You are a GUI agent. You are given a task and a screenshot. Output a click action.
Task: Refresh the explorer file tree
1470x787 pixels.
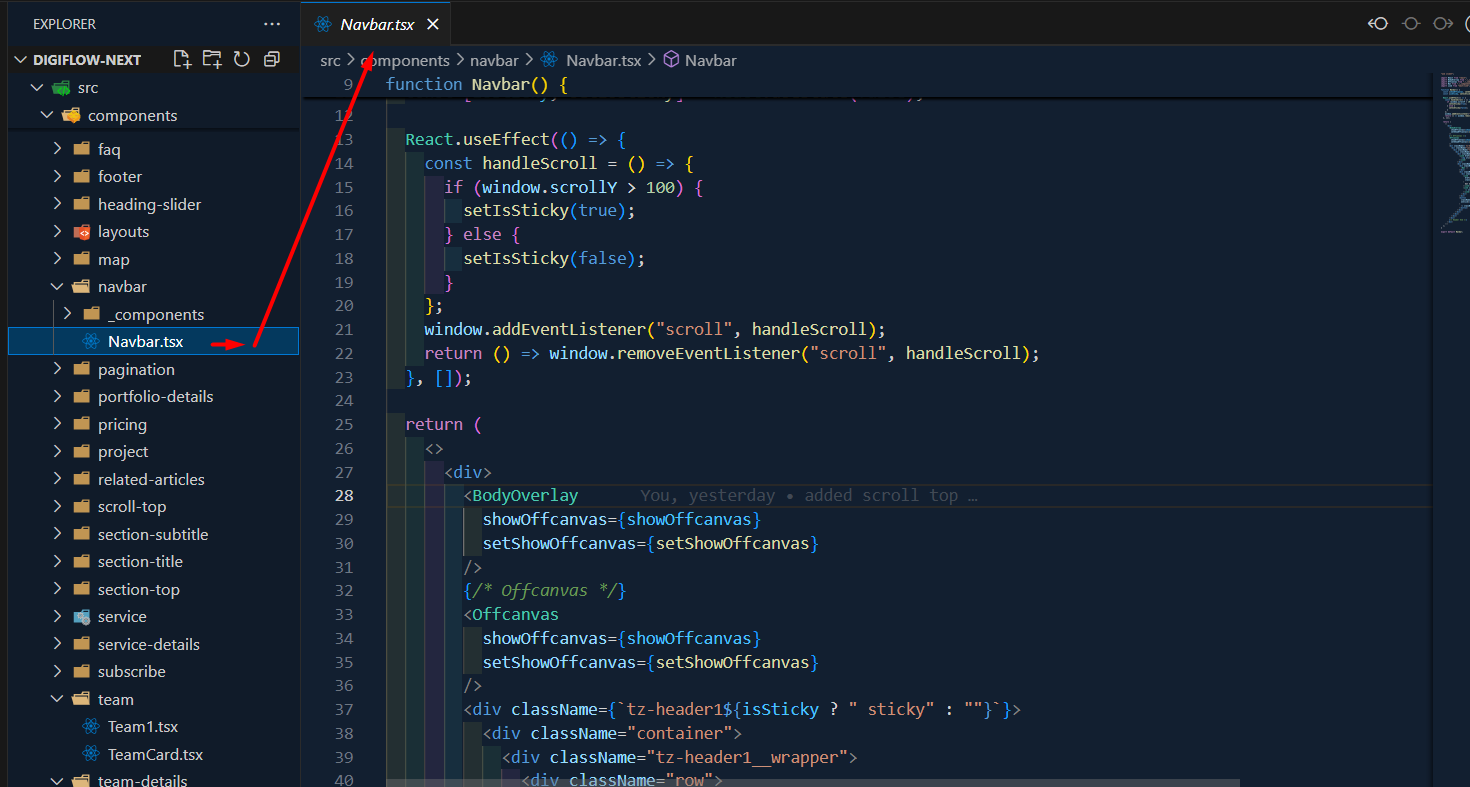pos(242,59)
